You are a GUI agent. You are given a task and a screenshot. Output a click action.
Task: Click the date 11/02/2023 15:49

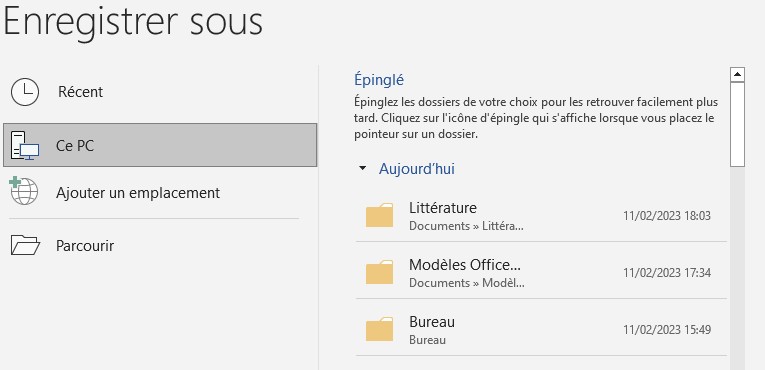point(667,329)
